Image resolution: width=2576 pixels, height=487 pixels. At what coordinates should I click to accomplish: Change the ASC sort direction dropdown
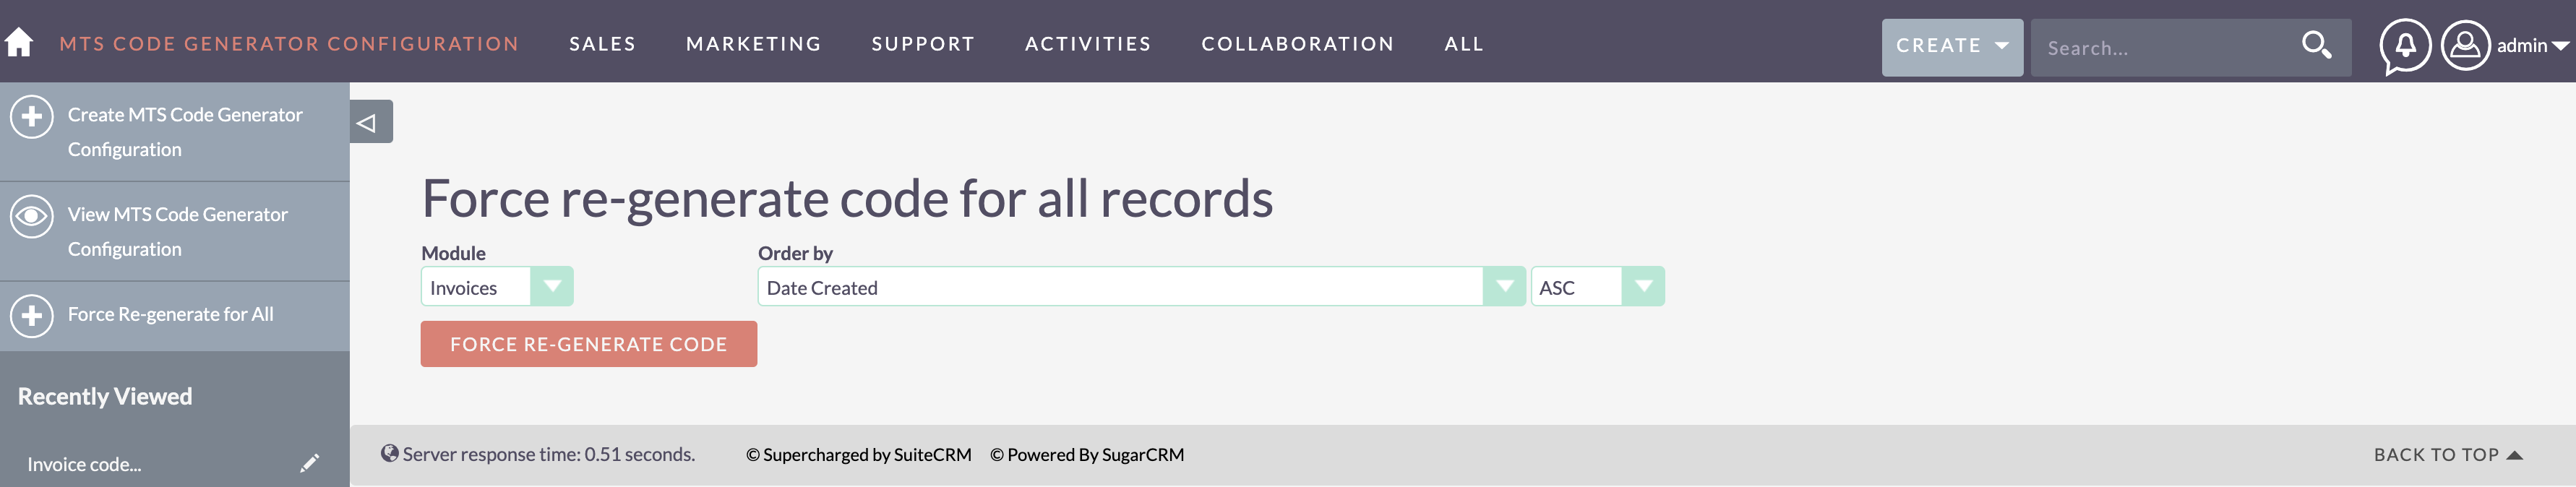click(1597, 287)
